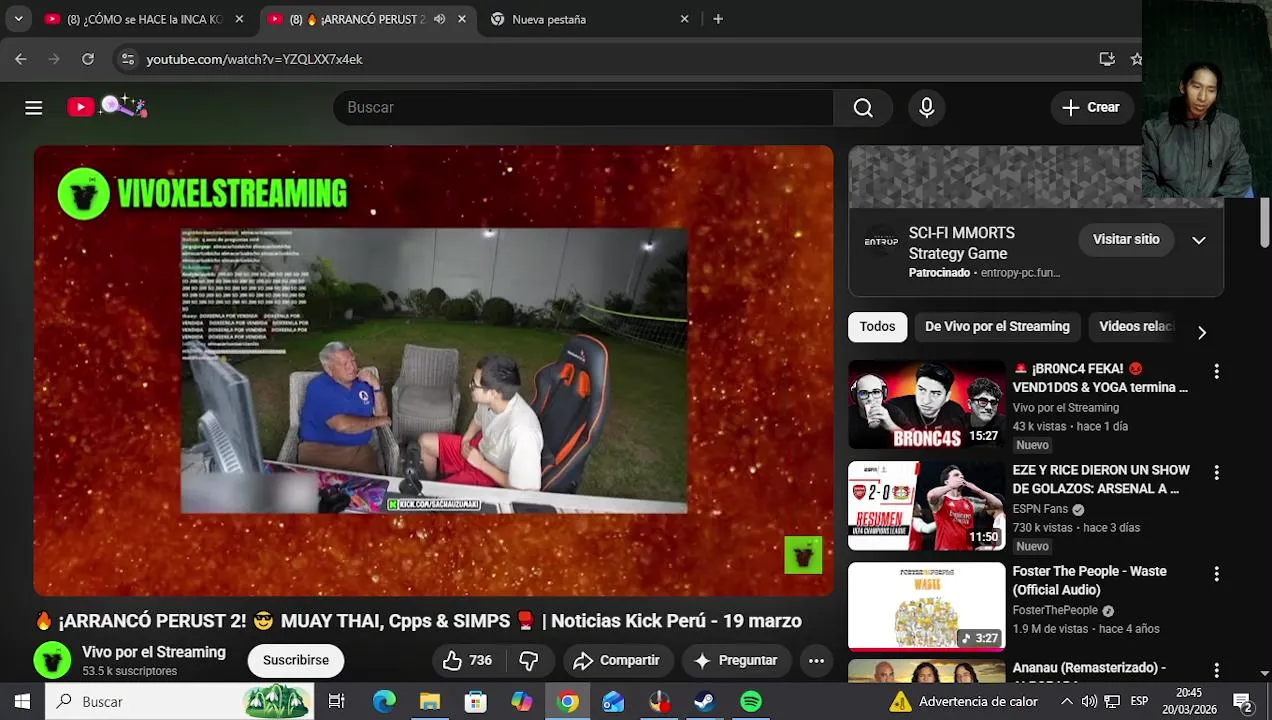Open the BR0NC4 FEKA video thumbnail
The width and height of the screenshot is (1272, 720).
click(x=926, y=404)
